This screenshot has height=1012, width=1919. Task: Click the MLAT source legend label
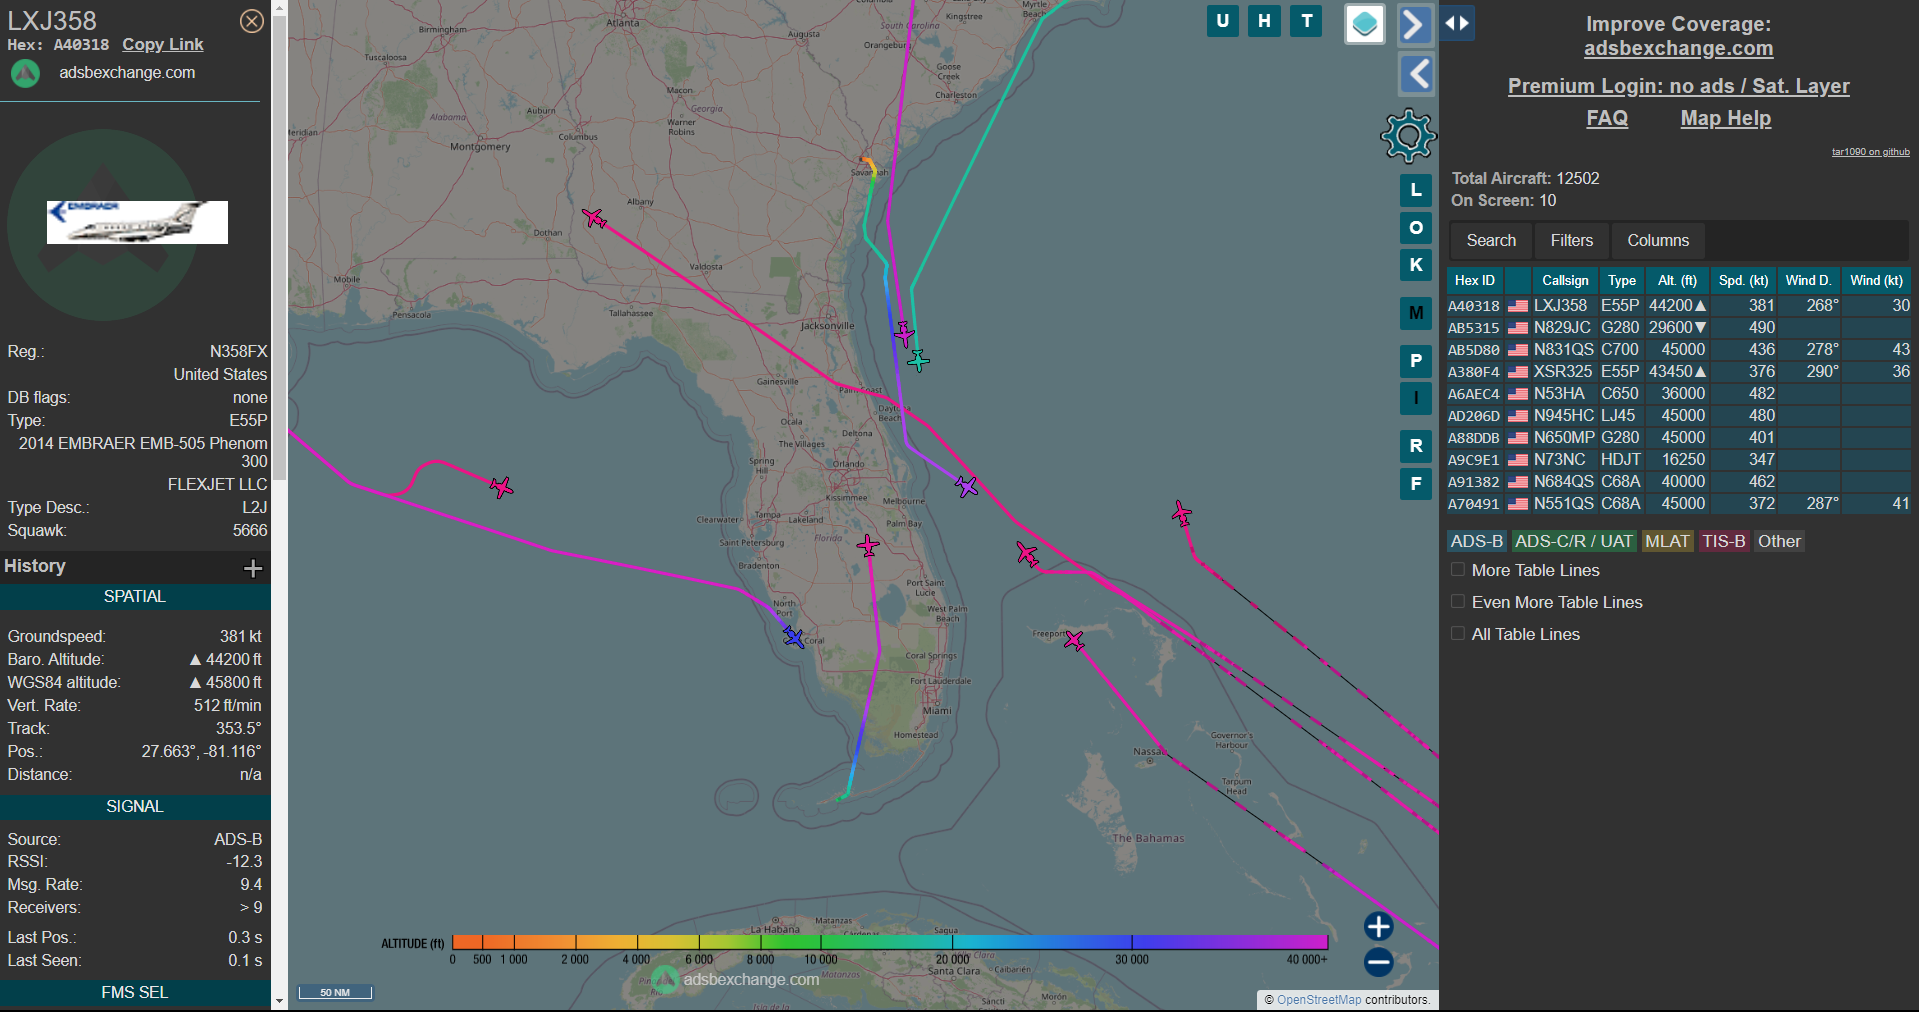tap(1667, 541)
